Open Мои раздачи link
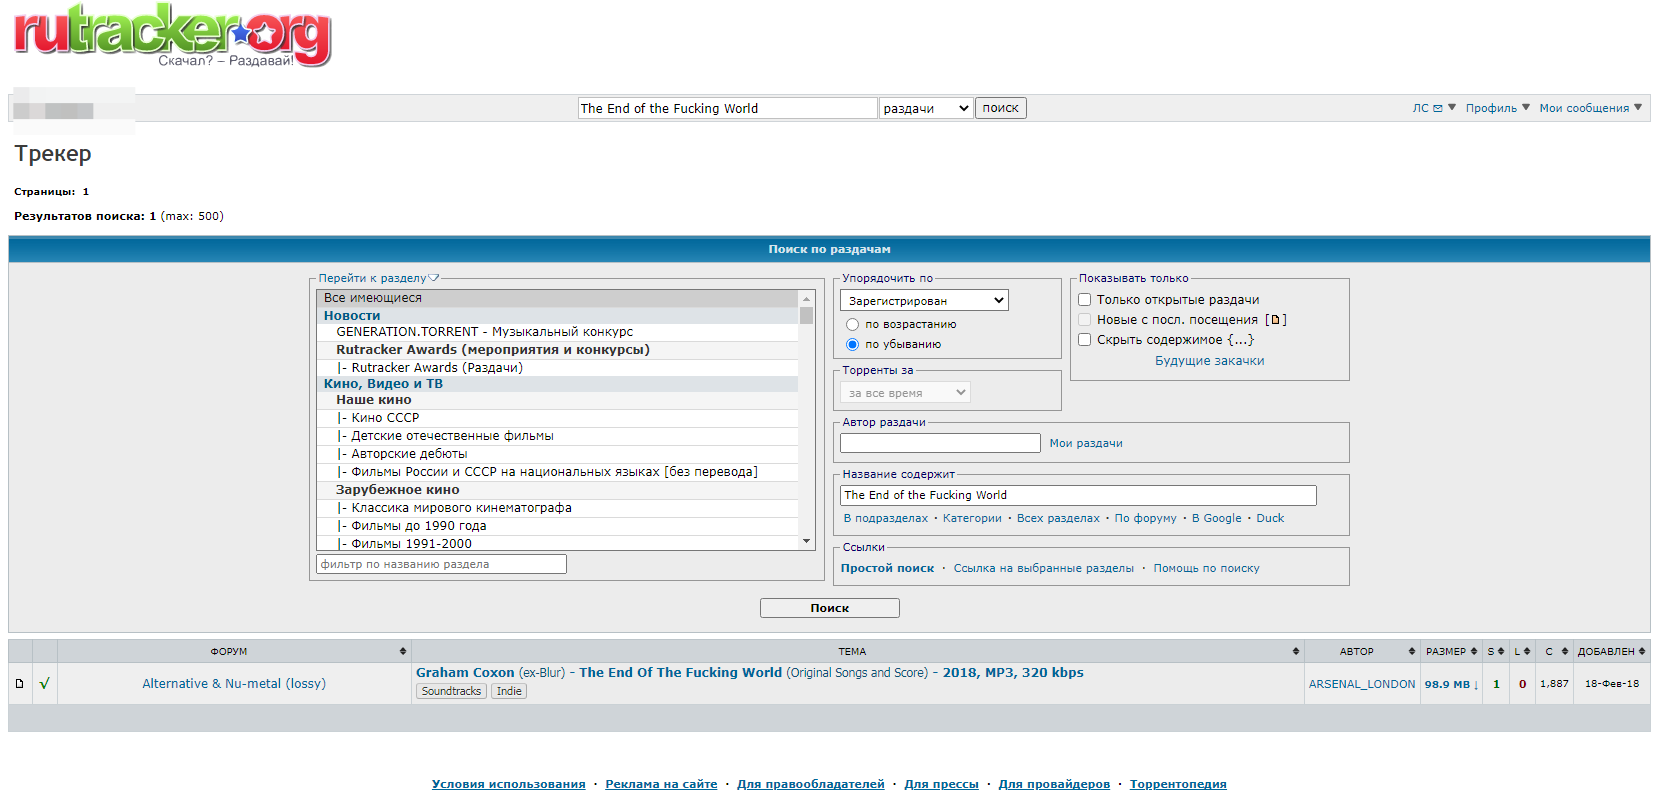The image size is (1658, 792). 1086,443
